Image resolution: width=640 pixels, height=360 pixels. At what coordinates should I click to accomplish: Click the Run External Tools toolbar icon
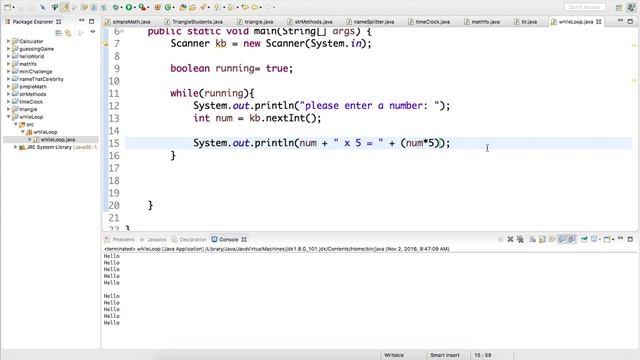142,7
